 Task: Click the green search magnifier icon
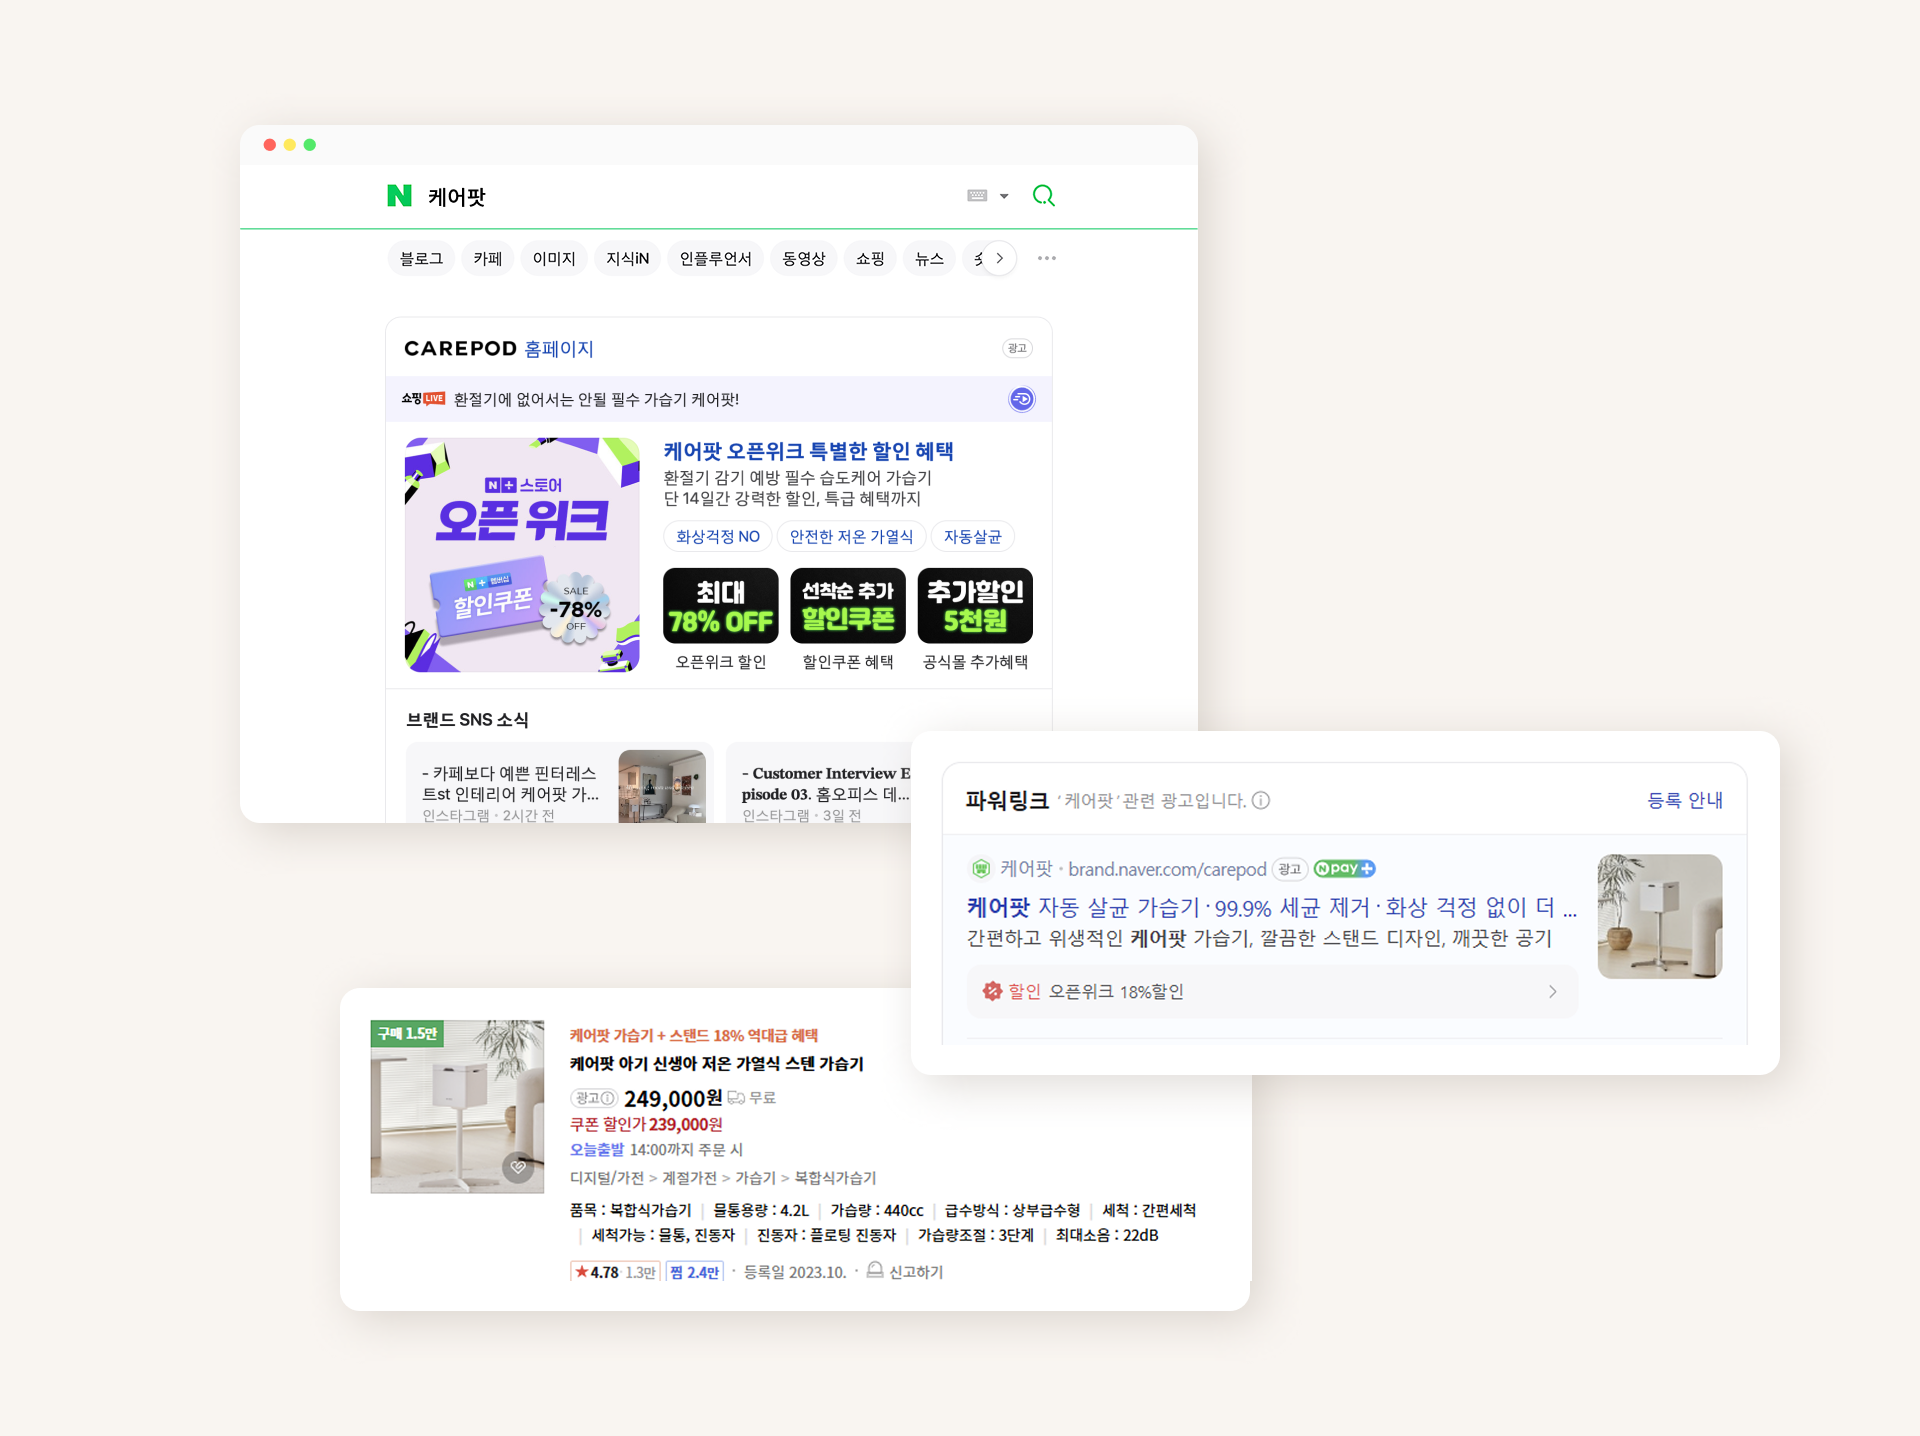coord(1044,196)
